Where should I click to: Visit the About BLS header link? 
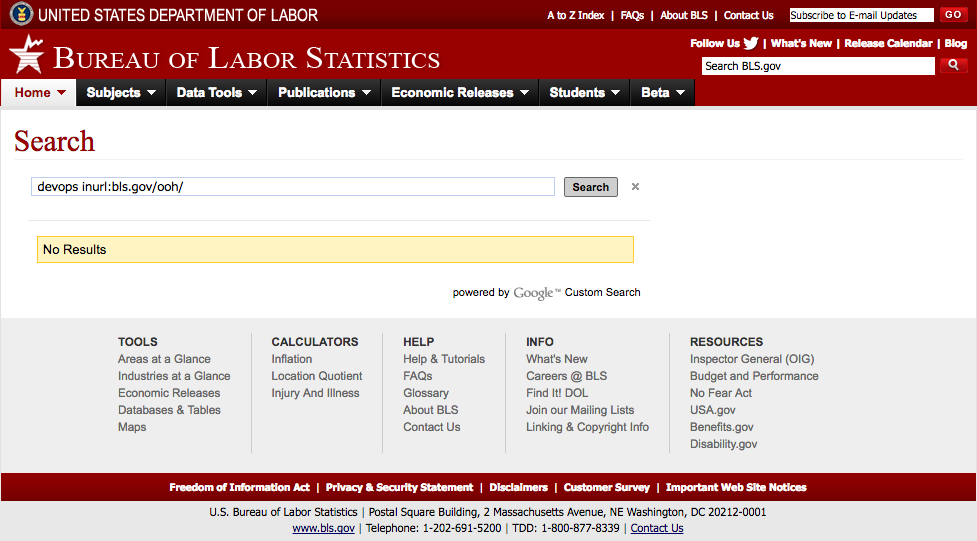point(684,15)
